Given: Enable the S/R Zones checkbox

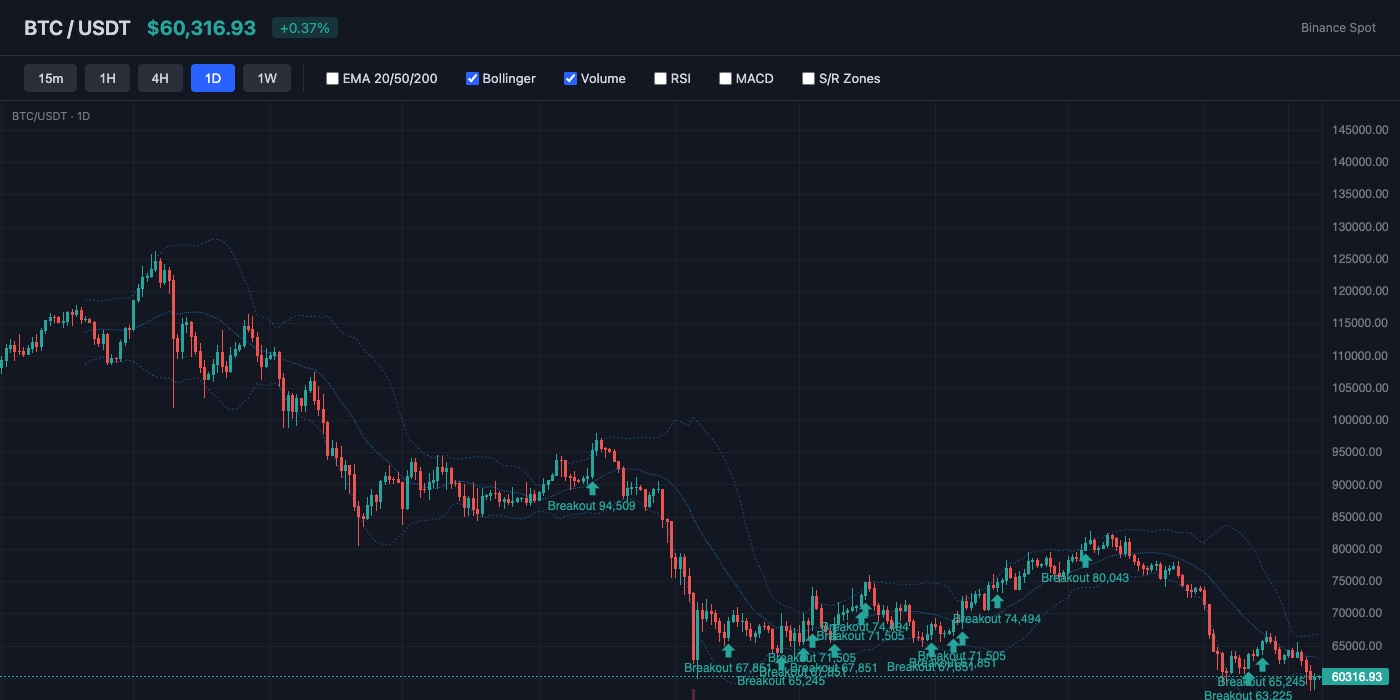Looking at the screenshot, I should click(808, 78).
